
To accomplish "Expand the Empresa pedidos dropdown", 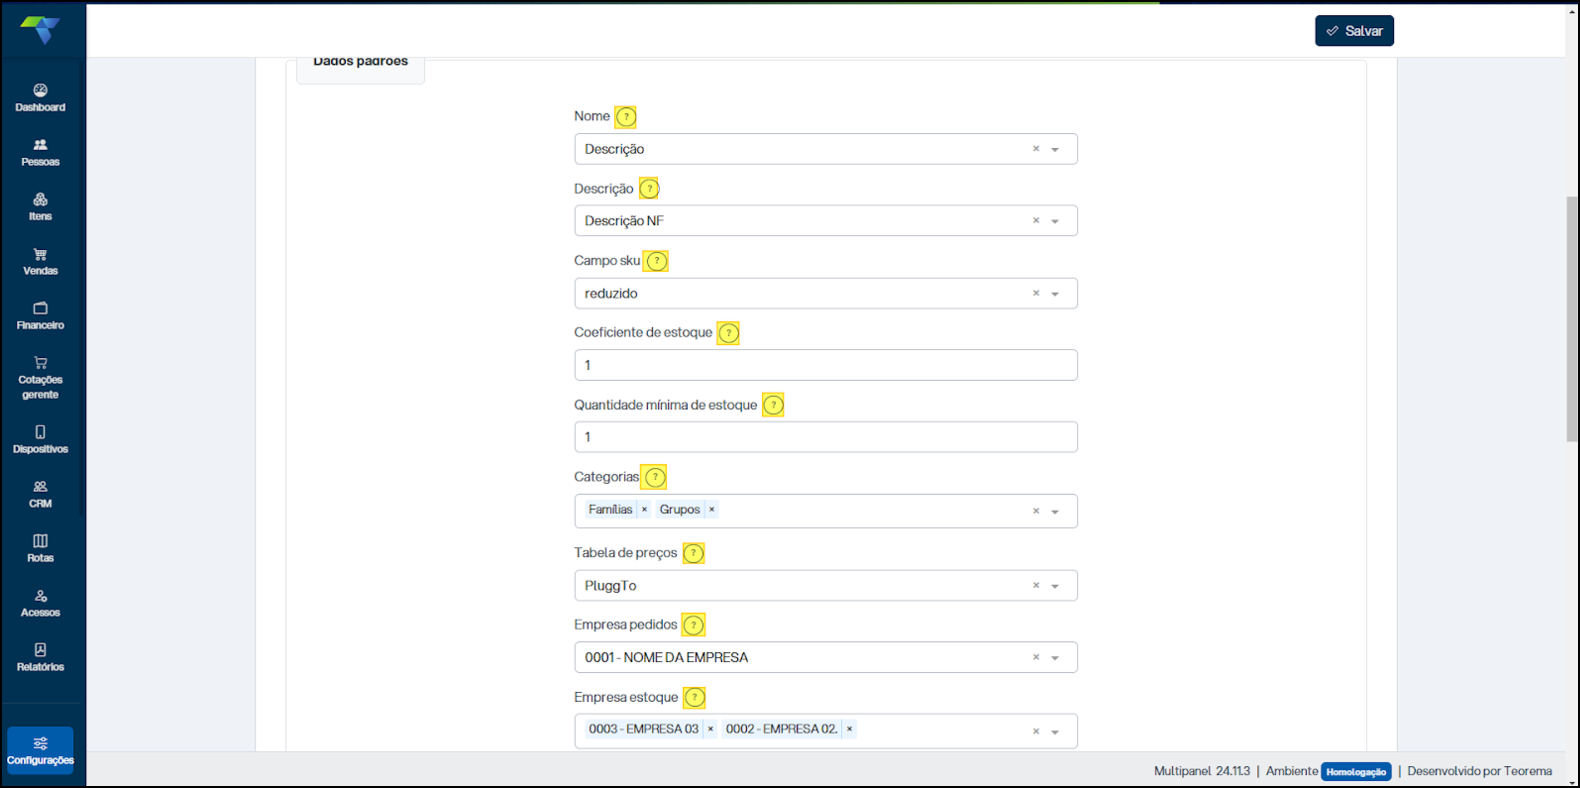I will (x=1055, y=658).
